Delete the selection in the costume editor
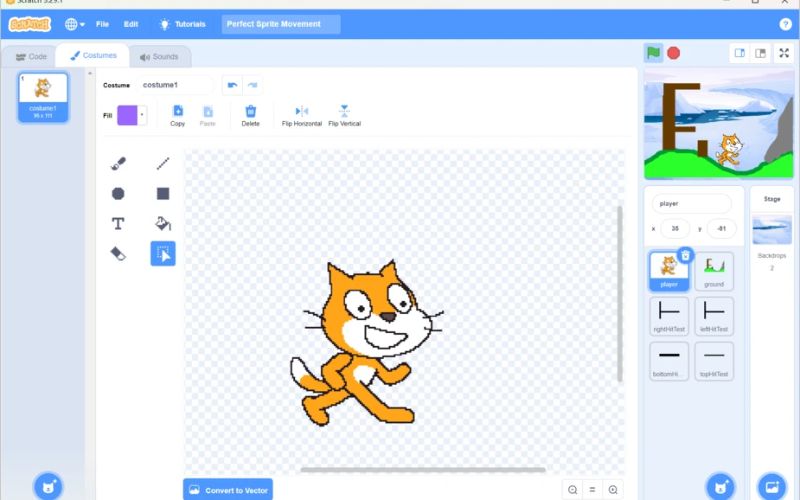 tap(251, 115)
